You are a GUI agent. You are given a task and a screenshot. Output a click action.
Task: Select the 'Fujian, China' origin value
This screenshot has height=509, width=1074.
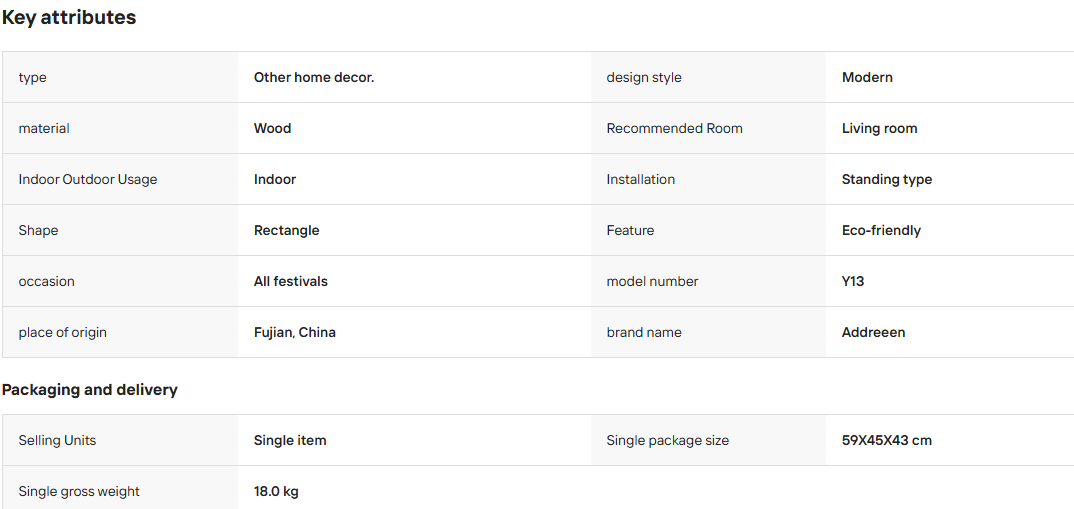[x=295, y=332]
